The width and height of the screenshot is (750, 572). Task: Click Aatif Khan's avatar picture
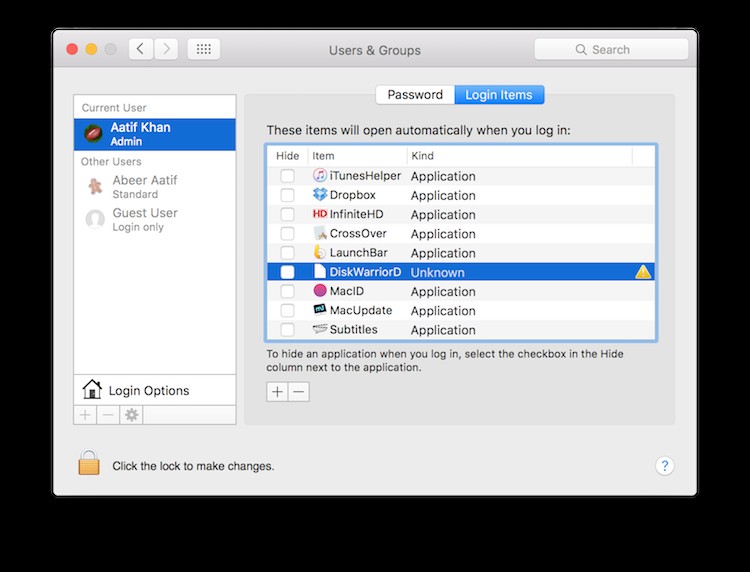pos(93,134)
